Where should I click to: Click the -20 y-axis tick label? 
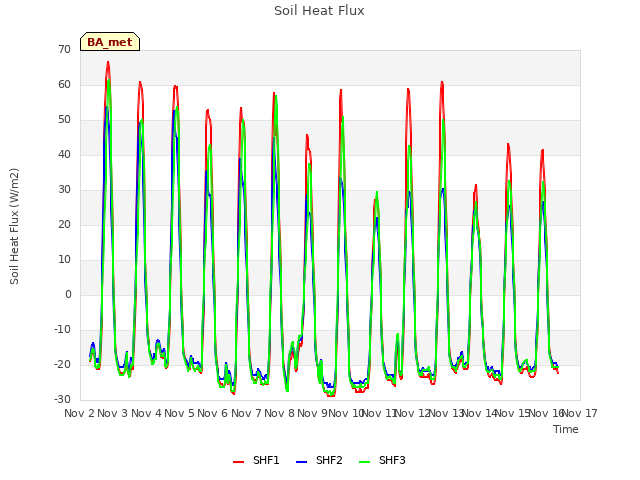click(x=63, y=364)
